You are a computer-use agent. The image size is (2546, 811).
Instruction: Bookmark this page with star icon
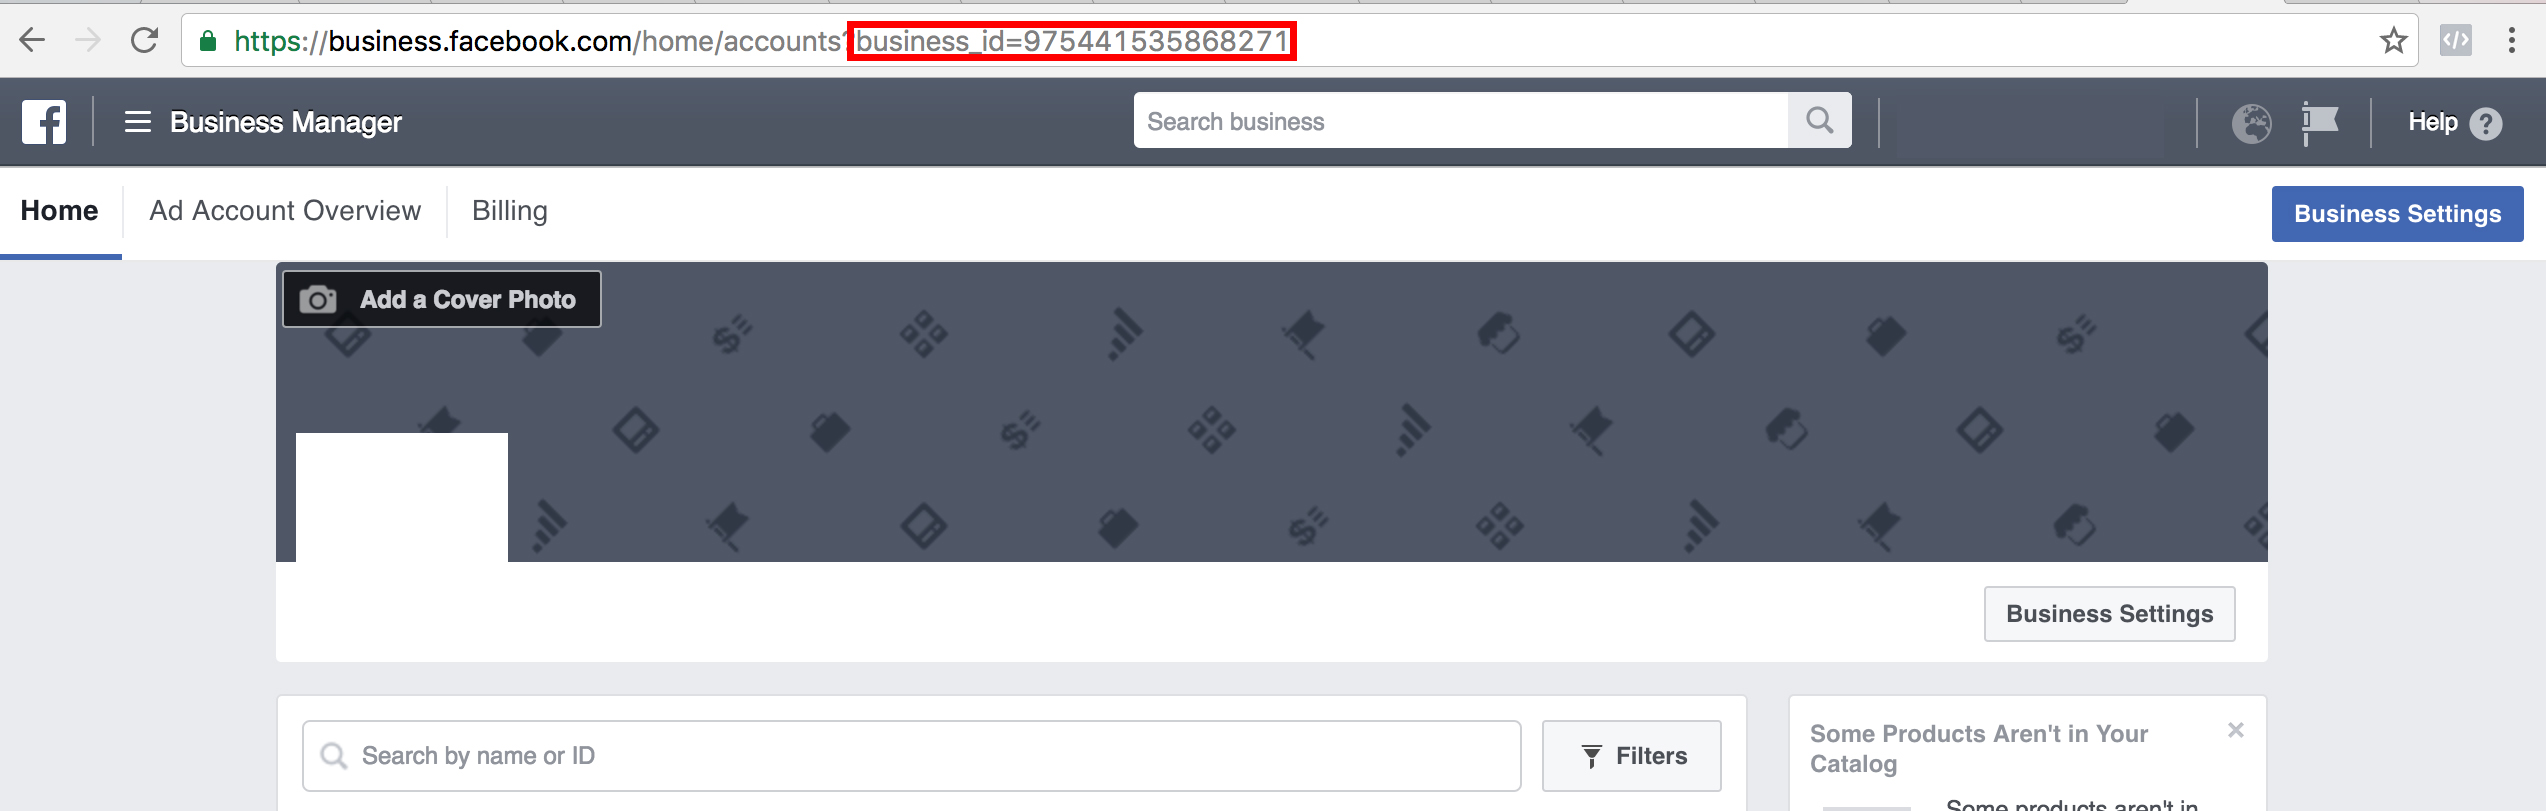click(2393, 40)
